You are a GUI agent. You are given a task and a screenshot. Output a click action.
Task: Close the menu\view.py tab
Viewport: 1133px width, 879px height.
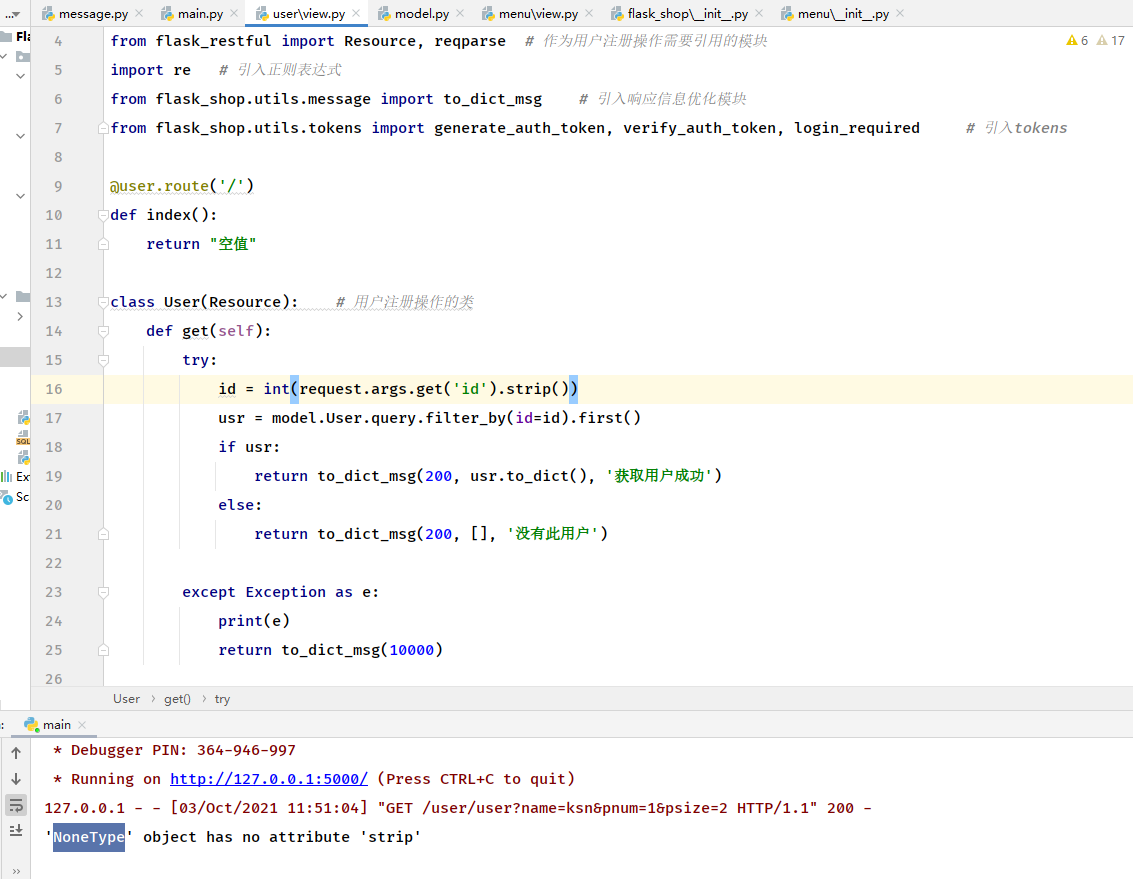590,14
